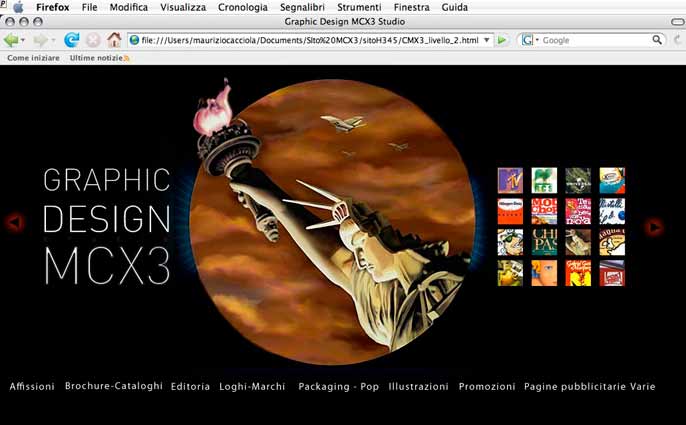Select the orange face illustration thumbnail
The height and width of the screenshot is (425, 686).
pos(544,273)
